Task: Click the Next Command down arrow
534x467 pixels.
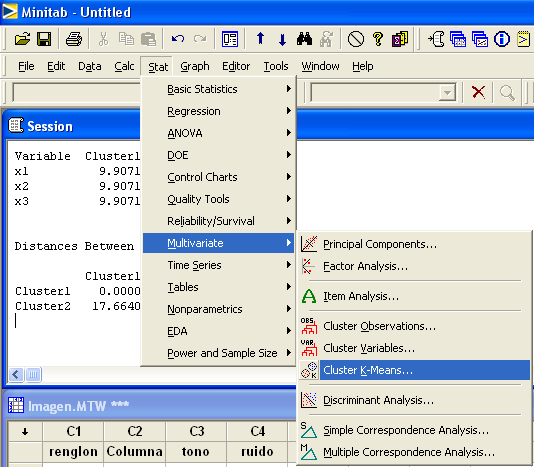Action: tap(282, 40)
